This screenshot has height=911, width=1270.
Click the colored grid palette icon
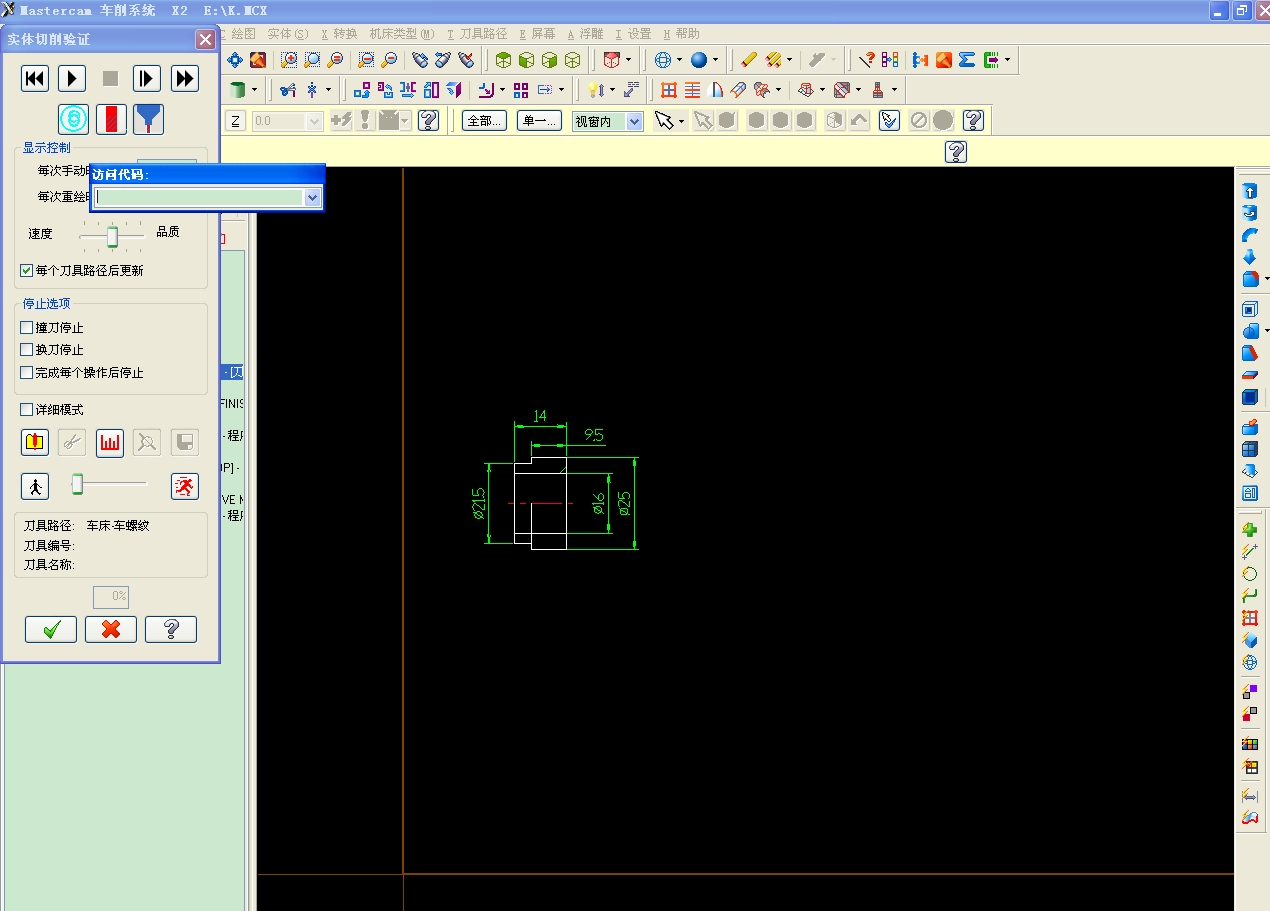pyautogui.click(x=1249, y=744)
